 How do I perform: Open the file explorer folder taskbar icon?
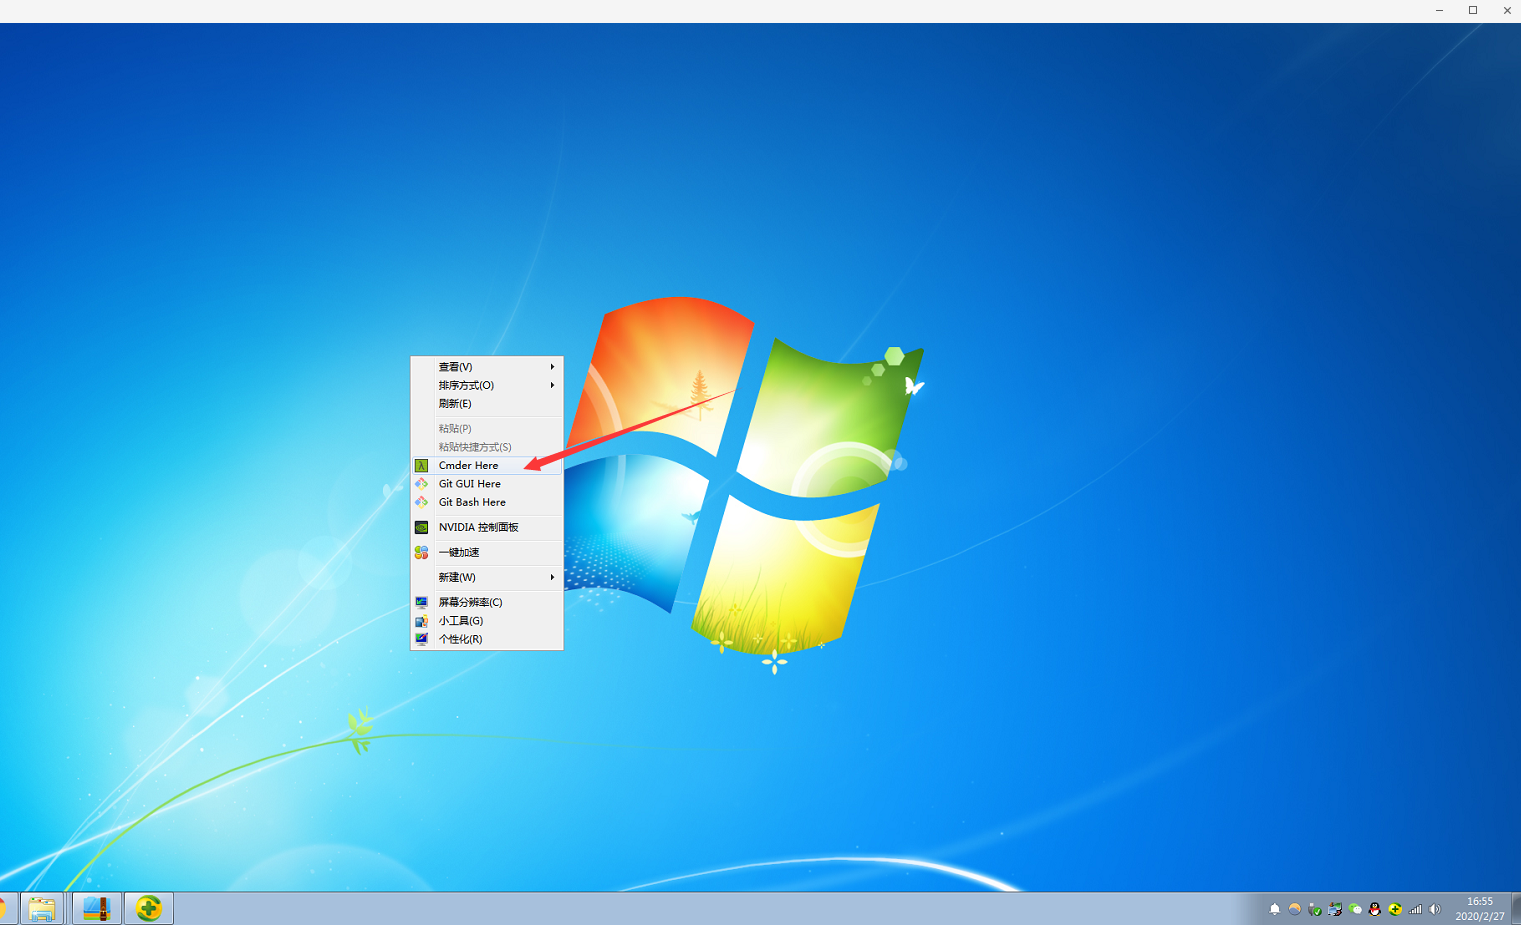pos(42,909)
